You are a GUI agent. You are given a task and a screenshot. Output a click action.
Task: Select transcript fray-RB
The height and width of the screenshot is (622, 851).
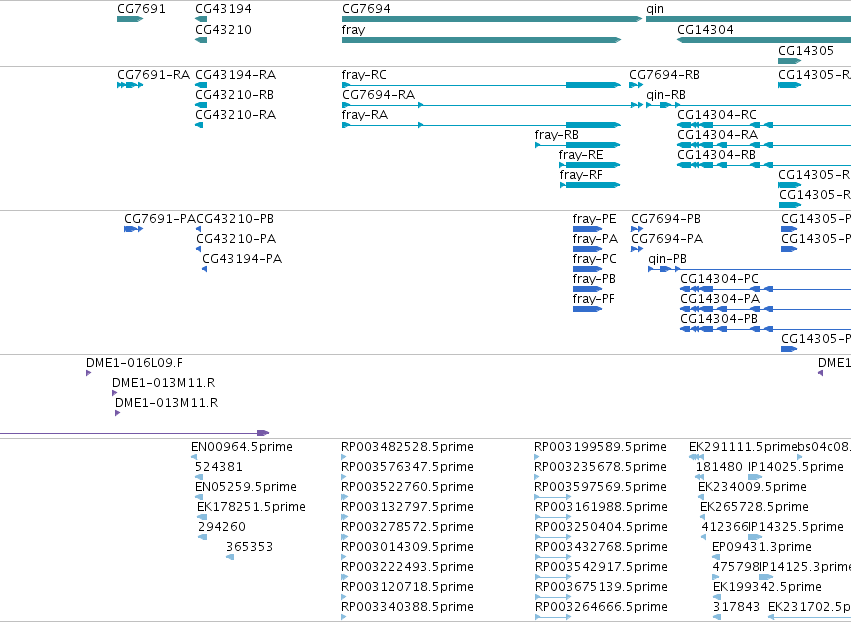[577, 145]
